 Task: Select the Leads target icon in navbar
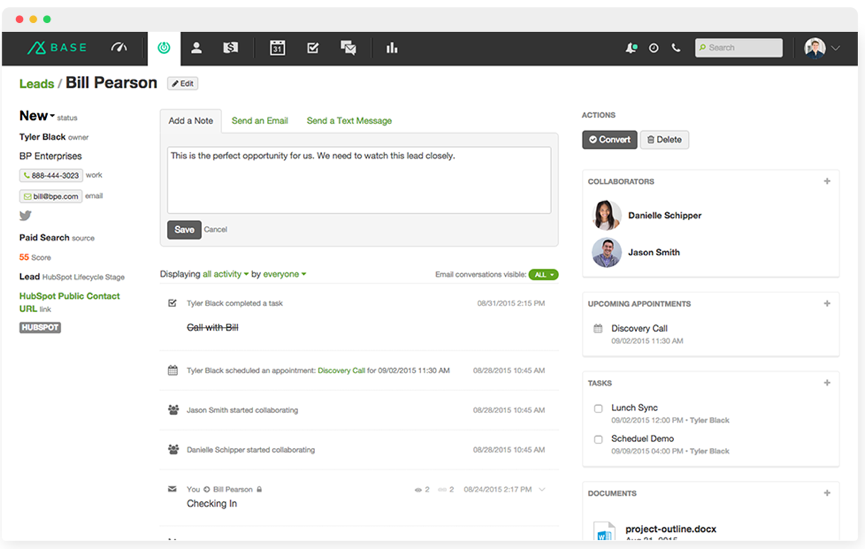point(164,48)
